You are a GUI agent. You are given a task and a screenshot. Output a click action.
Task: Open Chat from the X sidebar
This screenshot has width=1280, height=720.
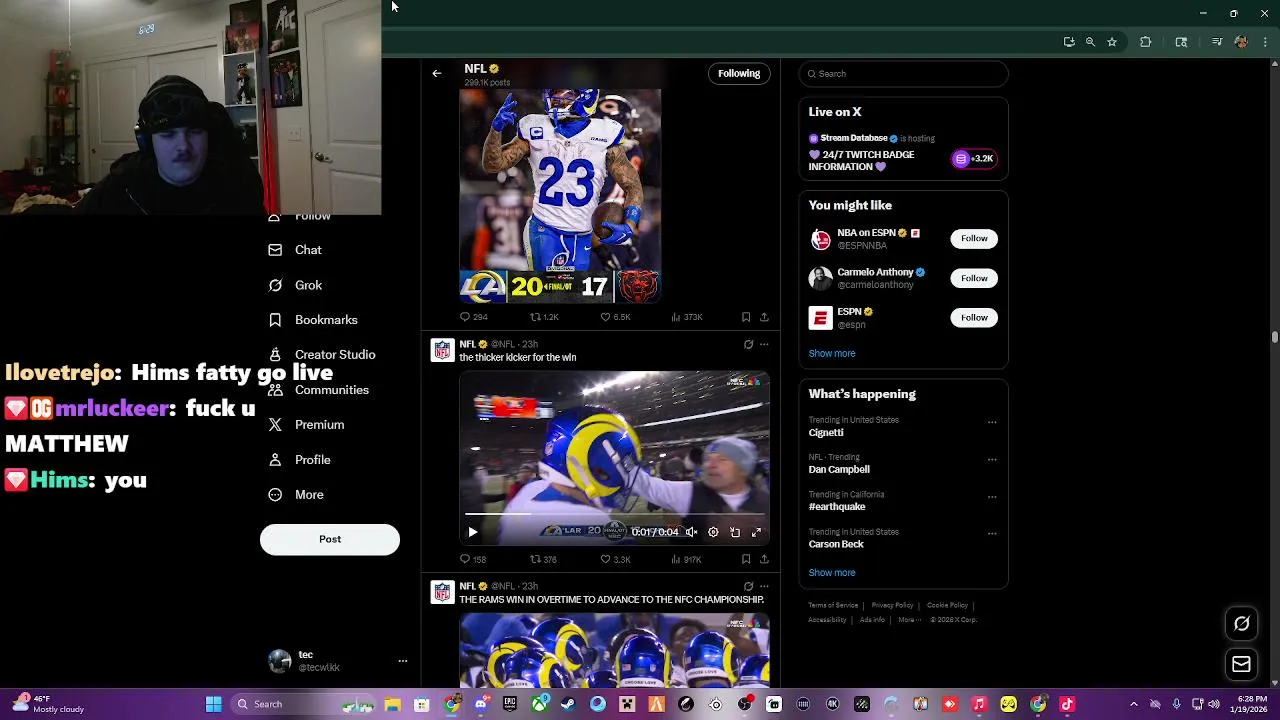click(x=295, y=250)
